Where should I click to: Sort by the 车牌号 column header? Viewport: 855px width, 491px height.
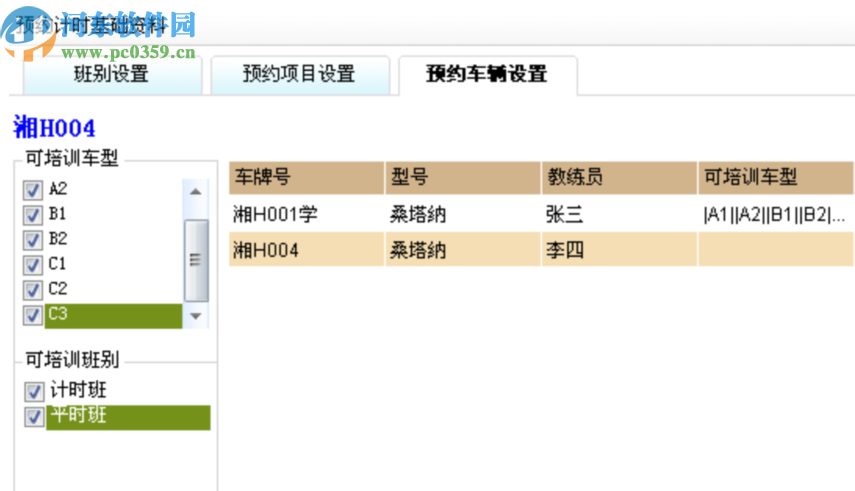(x=306, y=177)
